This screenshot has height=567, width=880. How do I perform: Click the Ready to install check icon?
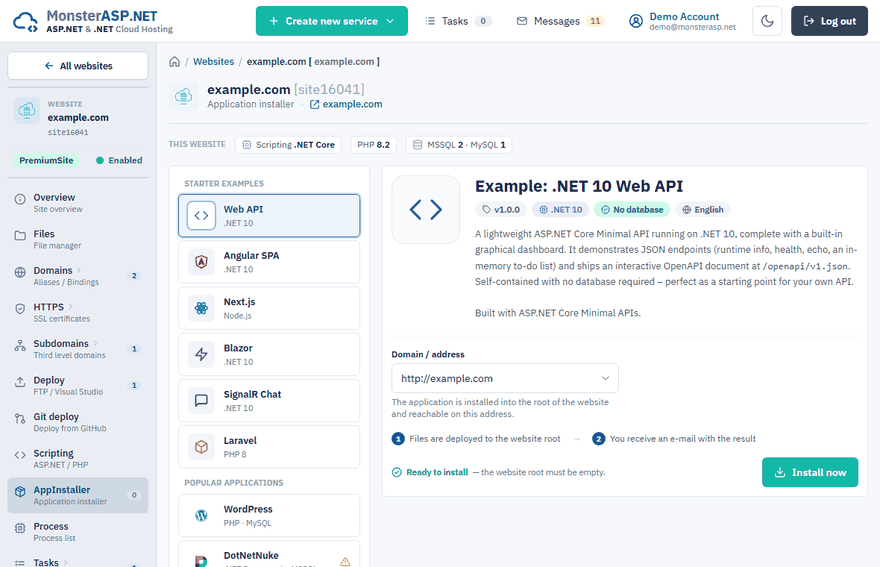coord(397,472)
